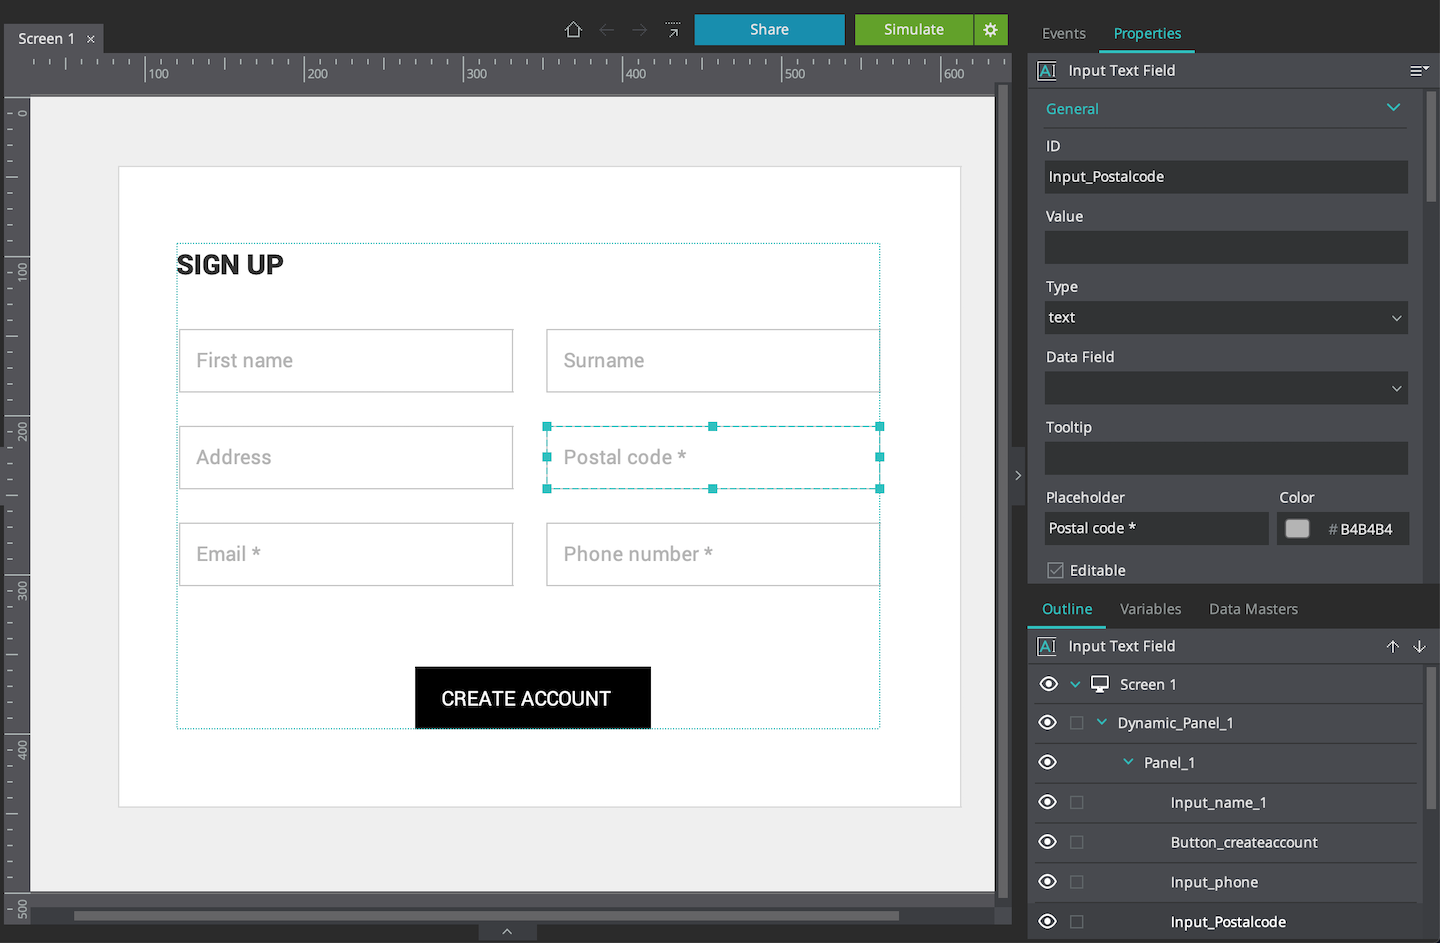This screenshot has width=1440, height=943.
Task: Click the Home icon in the toolbar
Action: point(573,30)
